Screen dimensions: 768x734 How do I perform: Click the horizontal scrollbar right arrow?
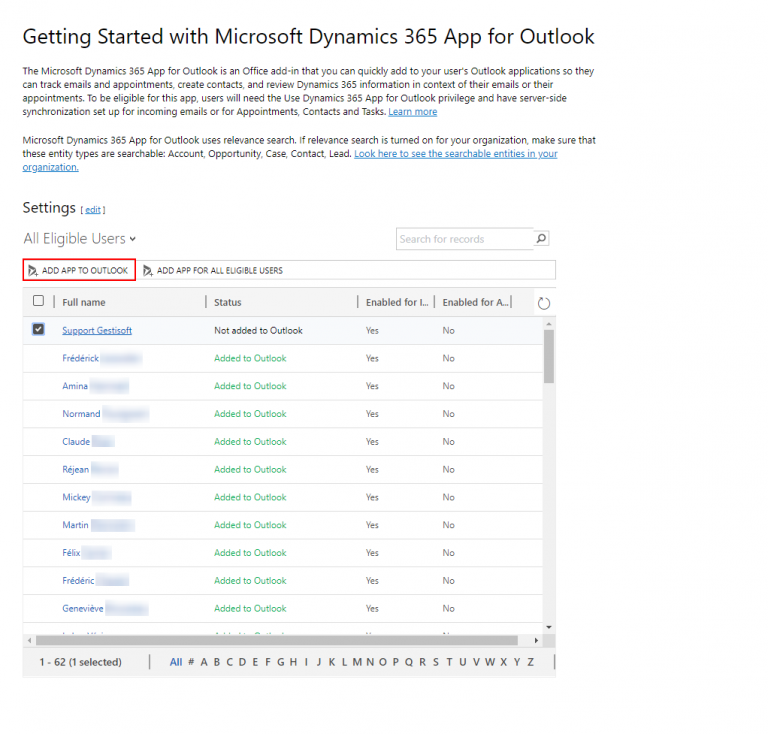click(x=536, y=640)
